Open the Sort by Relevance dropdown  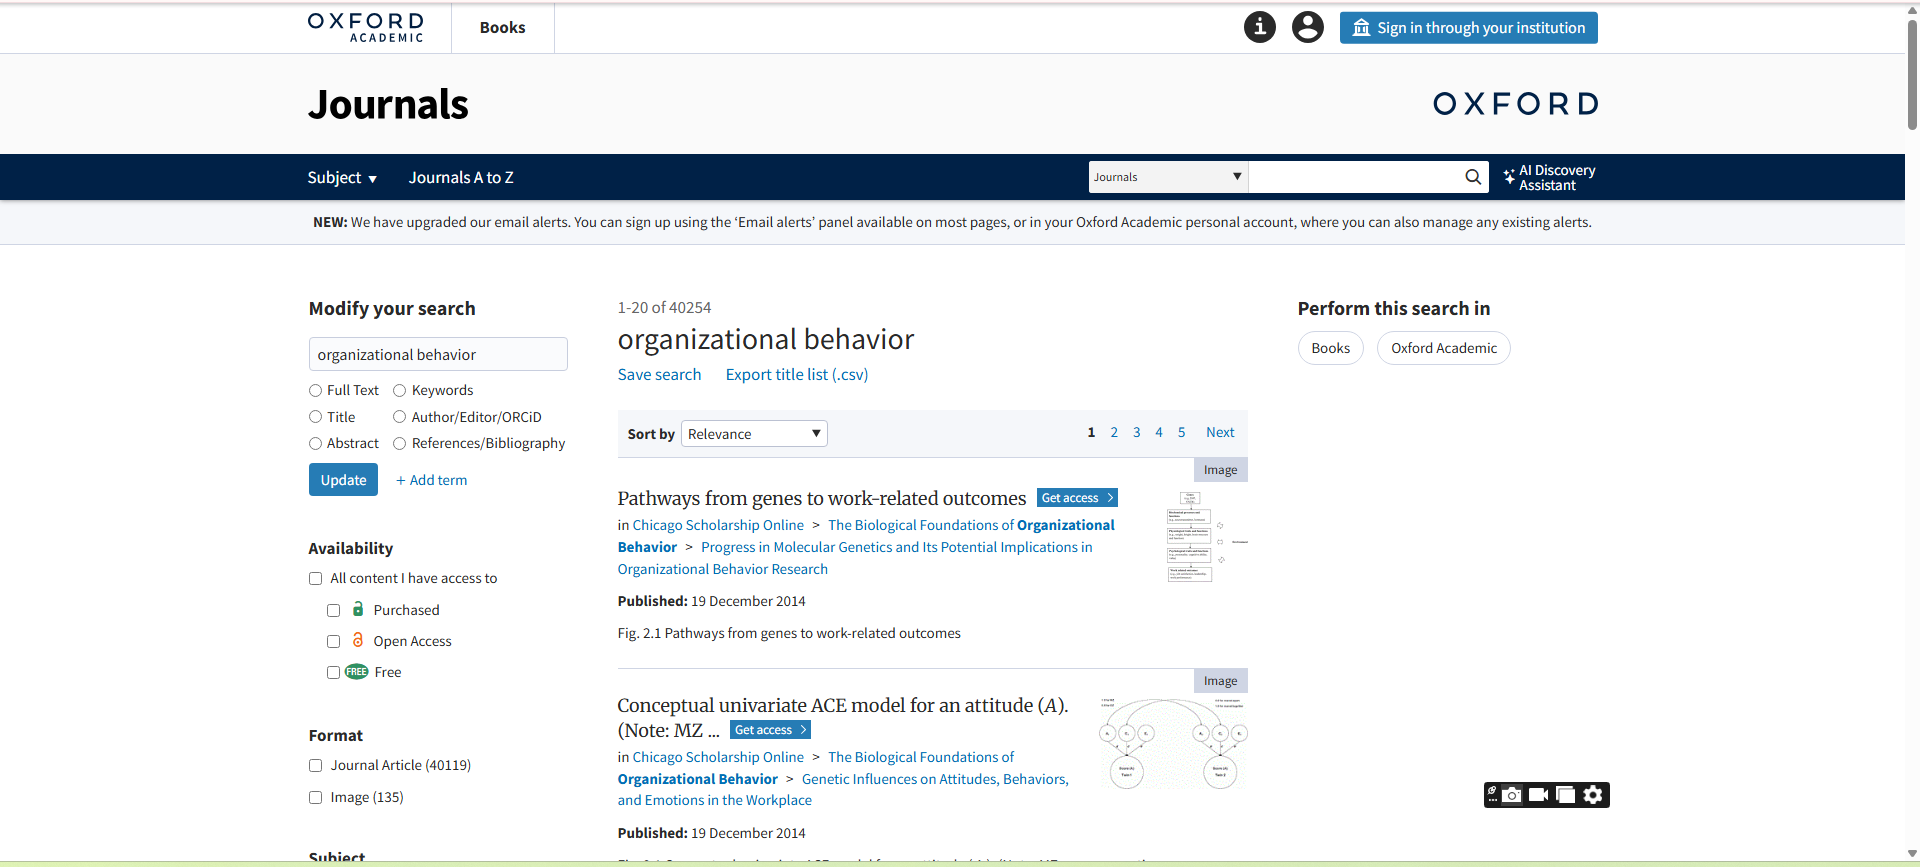[754, 434]
